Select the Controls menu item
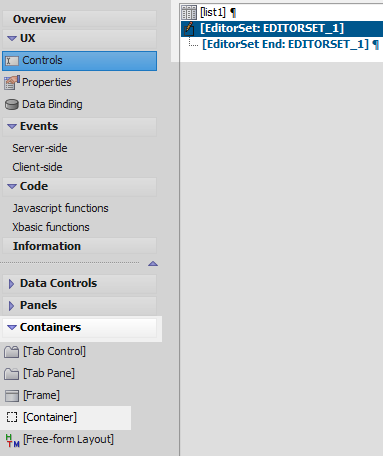 coord(79,61)
